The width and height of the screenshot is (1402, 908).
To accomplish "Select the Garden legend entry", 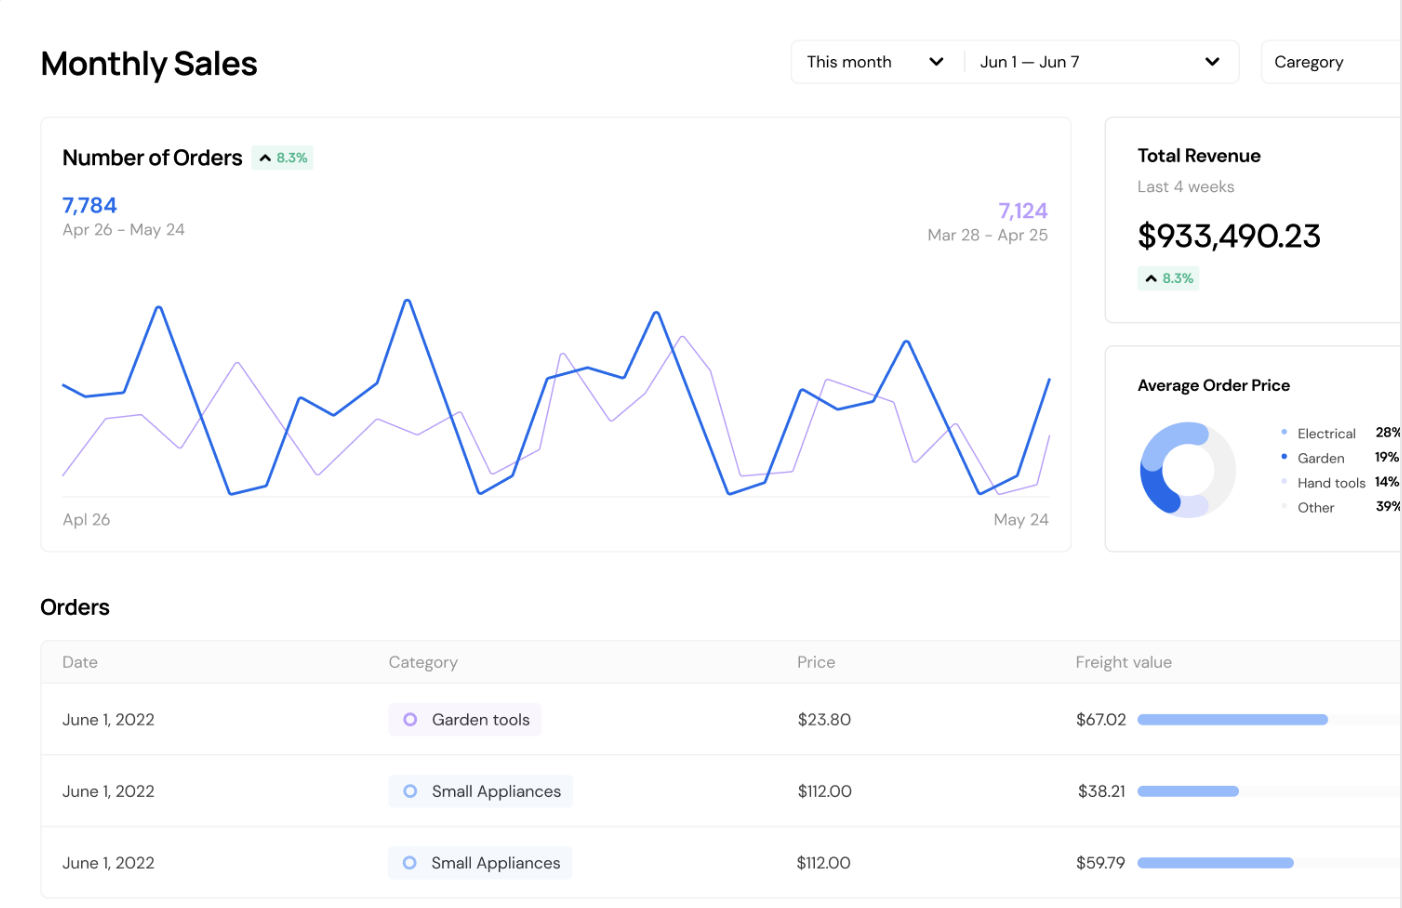I will [x=1320, y=458].
